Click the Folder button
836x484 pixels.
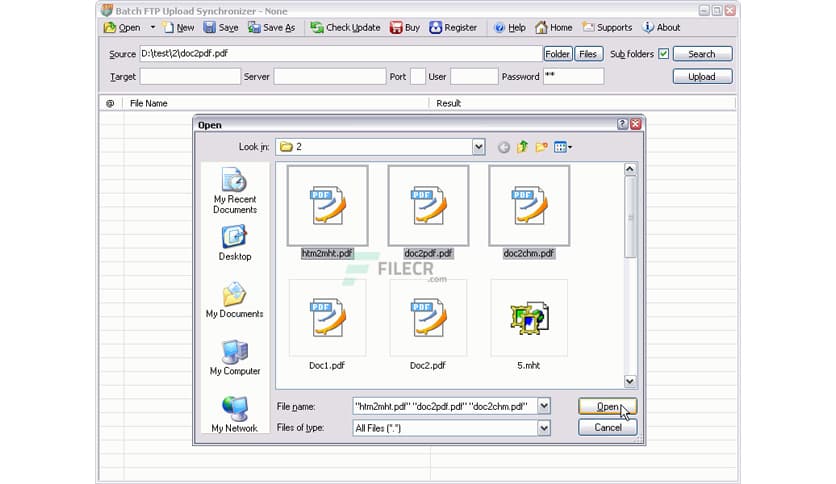coord(558,54)
